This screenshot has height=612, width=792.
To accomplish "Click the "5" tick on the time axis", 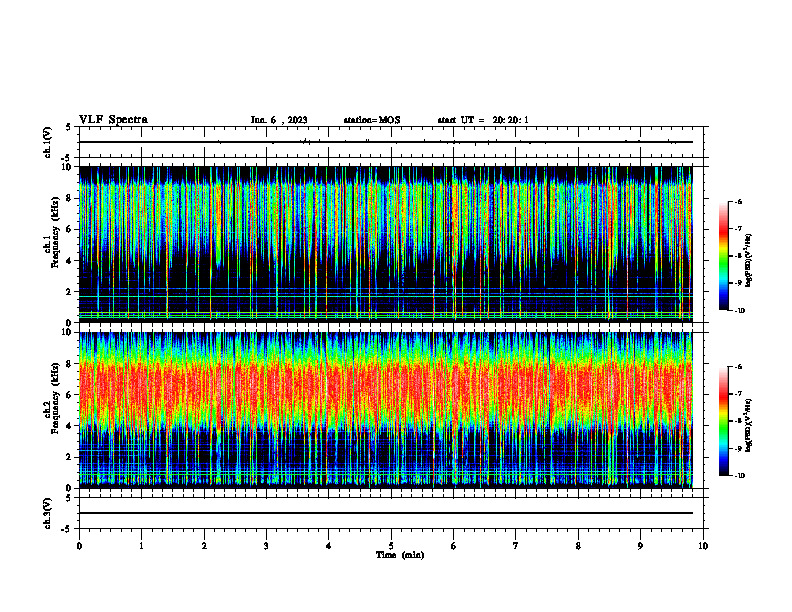I will coord(391,546).
